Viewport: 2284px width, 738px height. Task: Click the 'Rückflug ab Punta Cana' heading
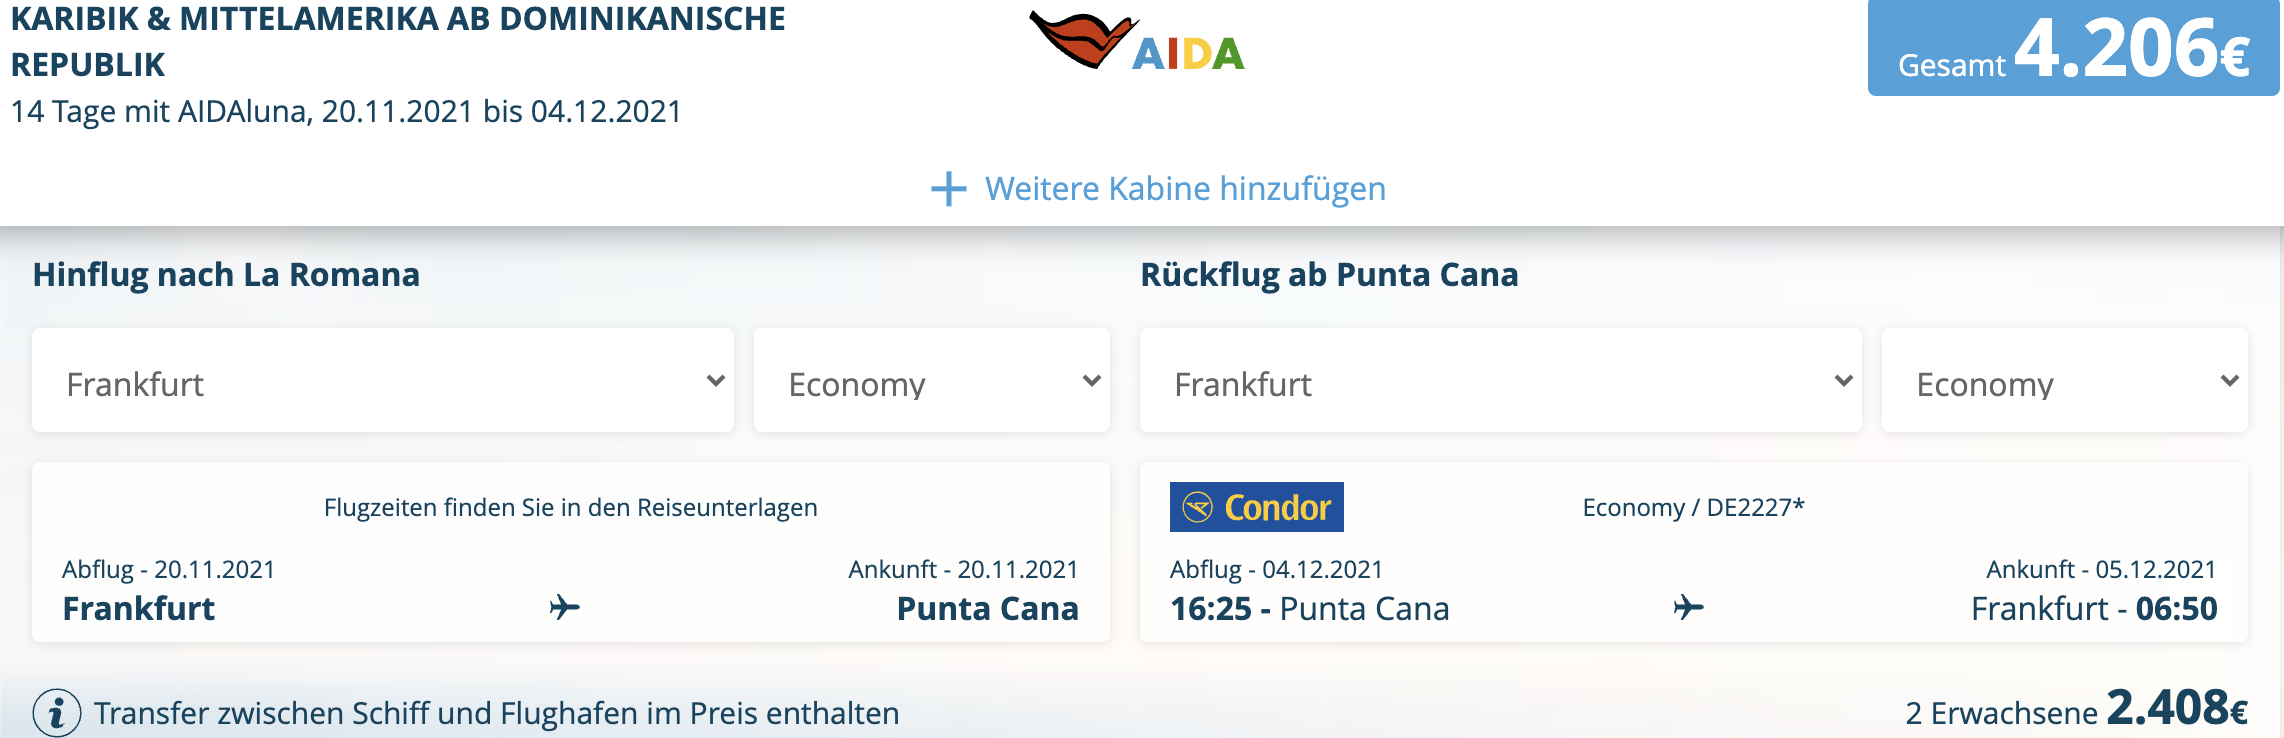click(x=1329, y=275)
